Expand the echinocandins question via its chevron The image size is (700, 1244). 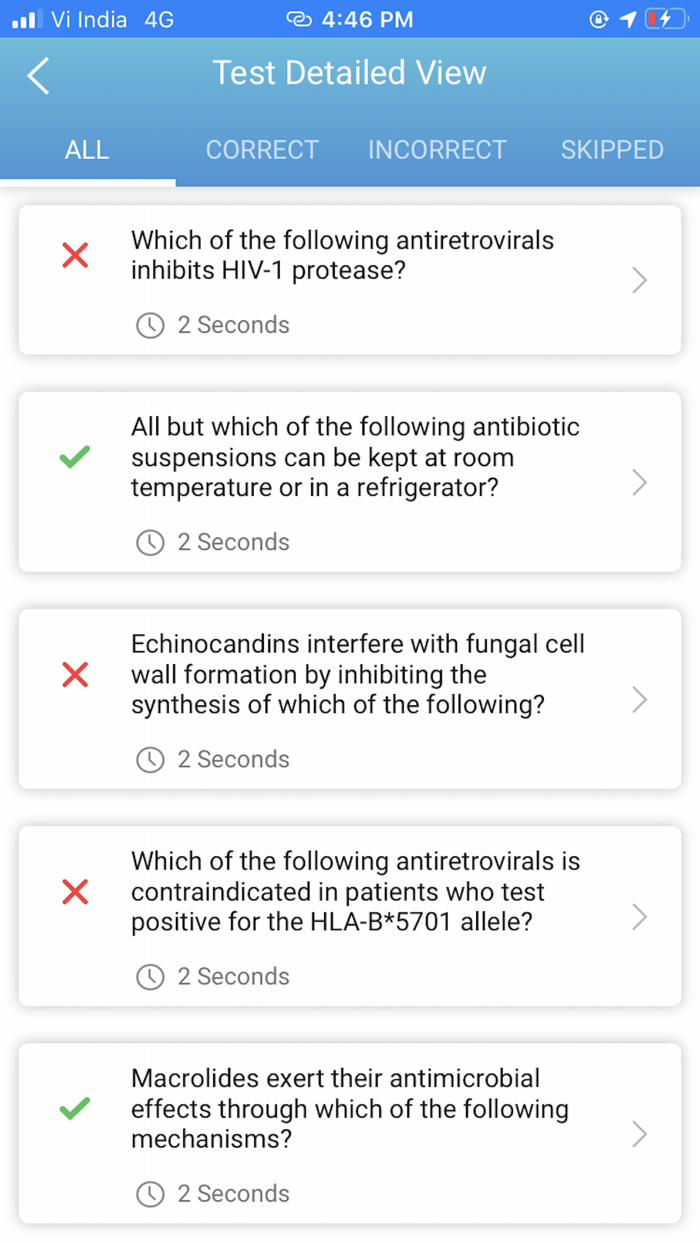[639, 700]
